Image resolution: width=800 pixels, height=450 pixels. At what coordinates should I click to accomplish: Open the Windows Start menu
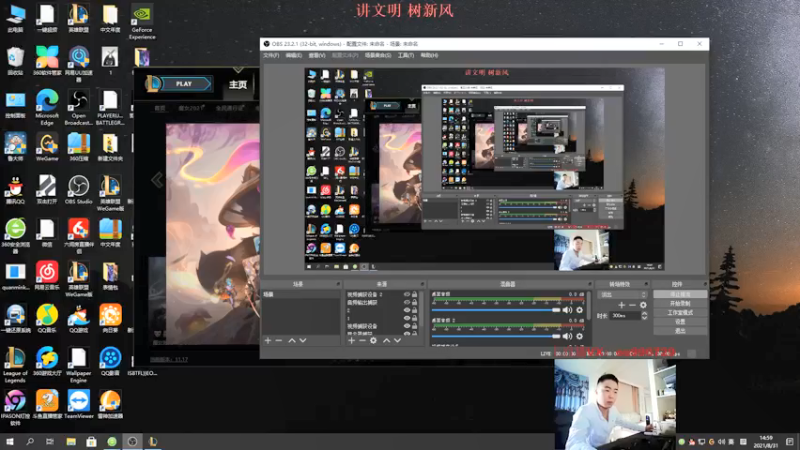coord(10,441)
